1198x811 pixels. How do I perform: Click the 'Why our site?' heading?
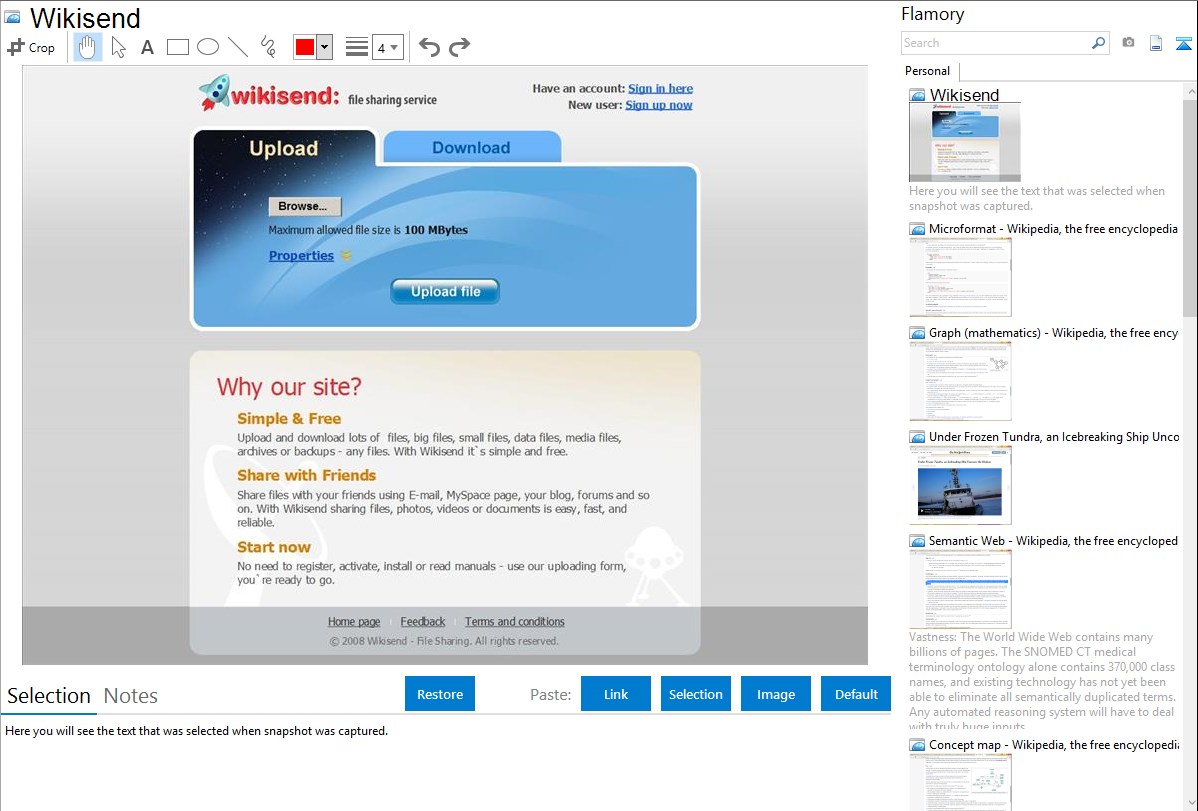click(289, 387)
